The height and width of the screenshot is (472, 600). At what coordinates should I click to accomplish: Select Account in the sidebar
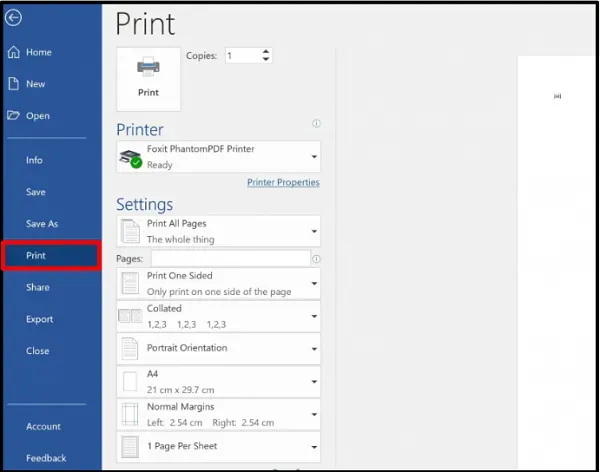[43, 426]
